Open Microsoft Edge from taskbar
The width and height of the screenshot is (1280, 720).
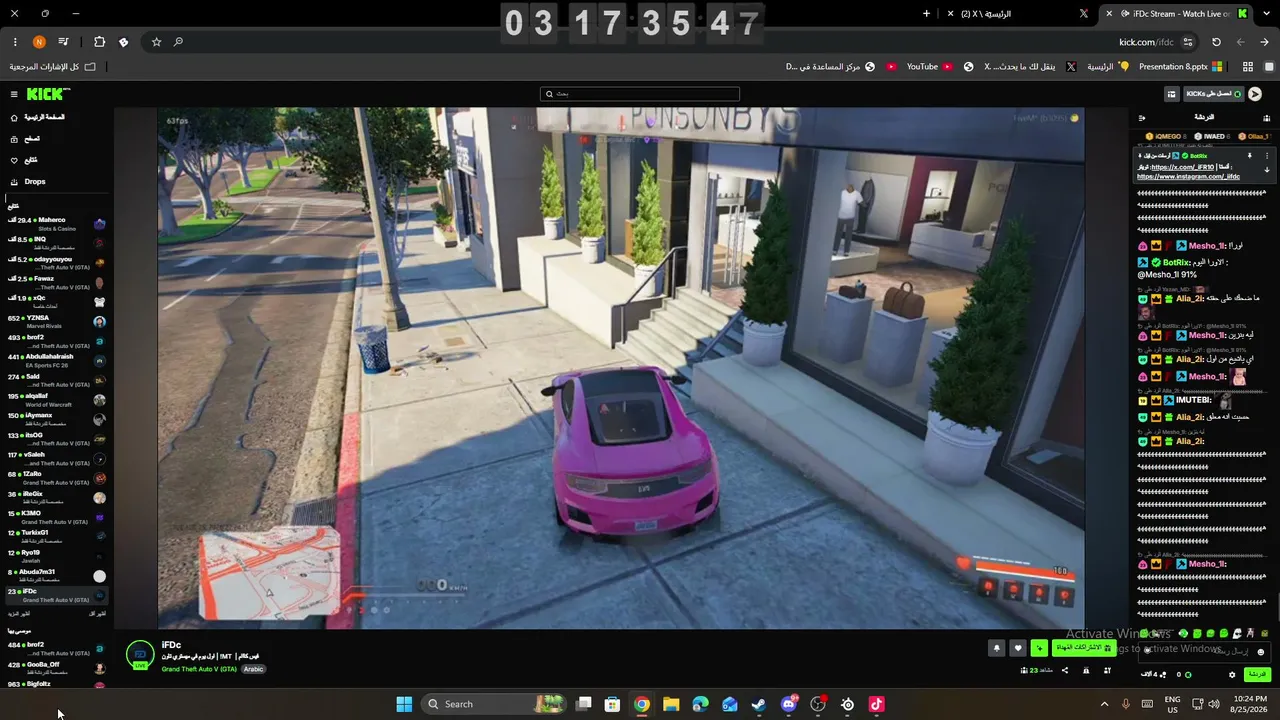point(700,704)
